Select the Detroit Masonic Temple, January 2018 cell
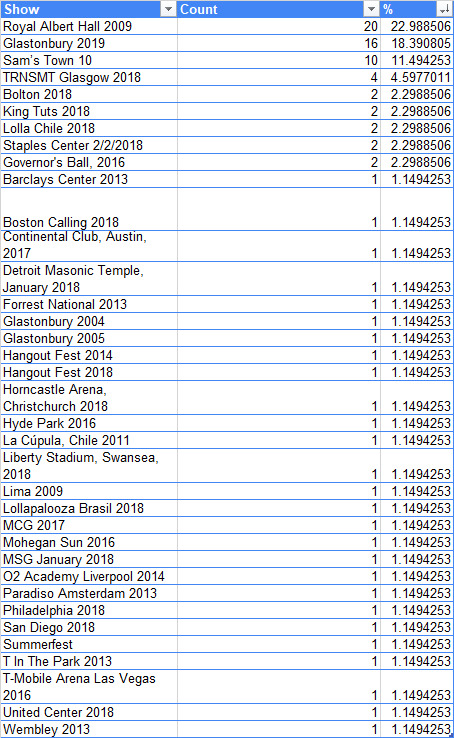 click(89, 279)
